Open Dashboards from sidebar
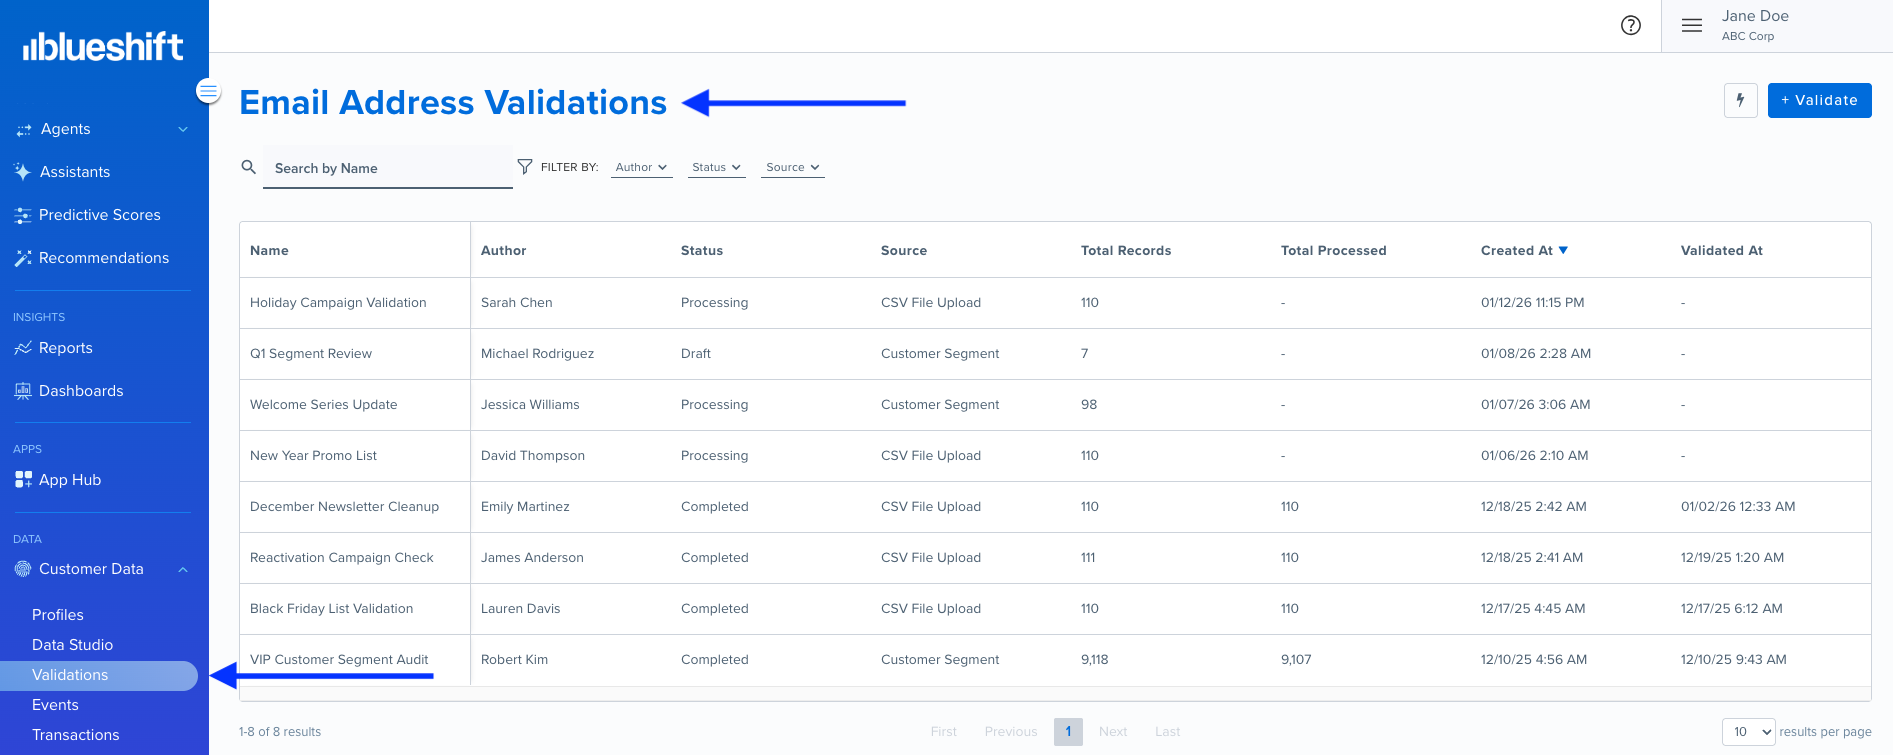The height and width of the screenshot is (755, 1893). click(x=81, y=391)
